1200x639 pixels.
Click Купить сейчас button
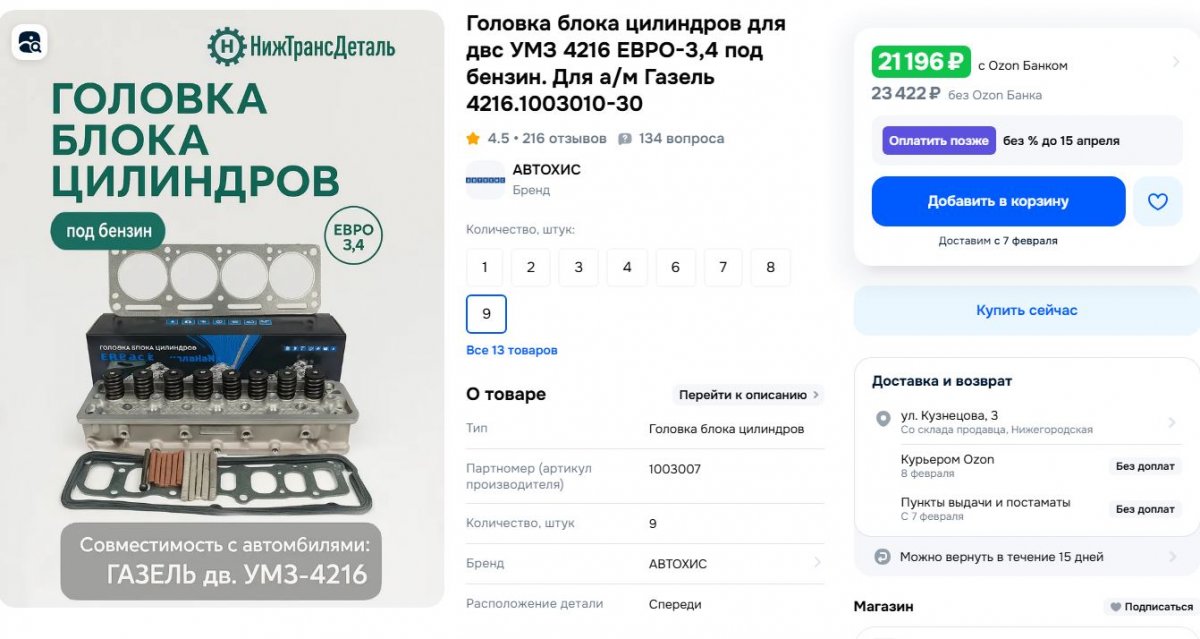[x=1027, y=311]
